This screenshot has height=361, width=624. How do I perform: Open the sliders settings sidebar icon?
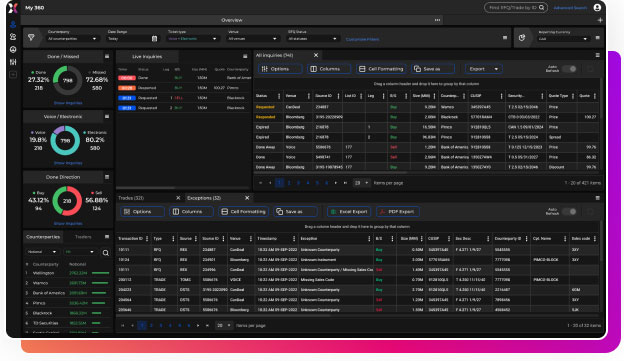pyautogui.click(x=13, y=62)
